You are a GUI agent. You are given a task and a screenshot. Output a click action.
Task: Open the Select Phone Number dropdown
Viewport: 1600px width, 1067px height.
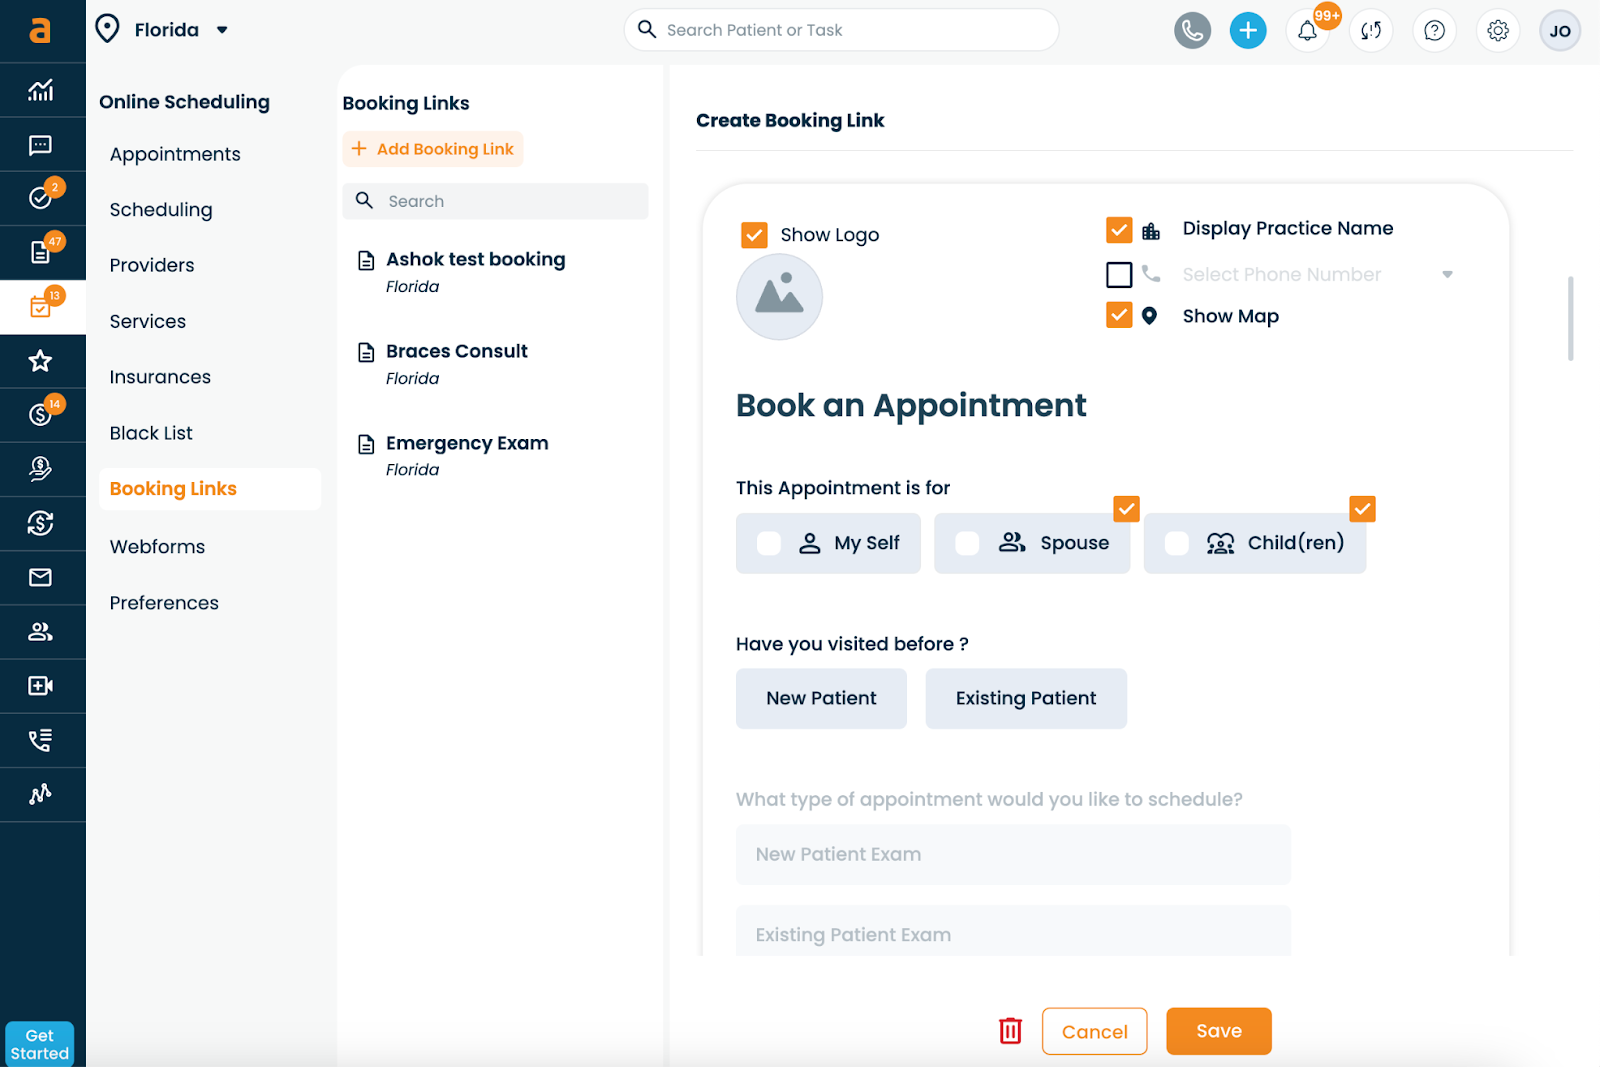[x=1446, y=274]
